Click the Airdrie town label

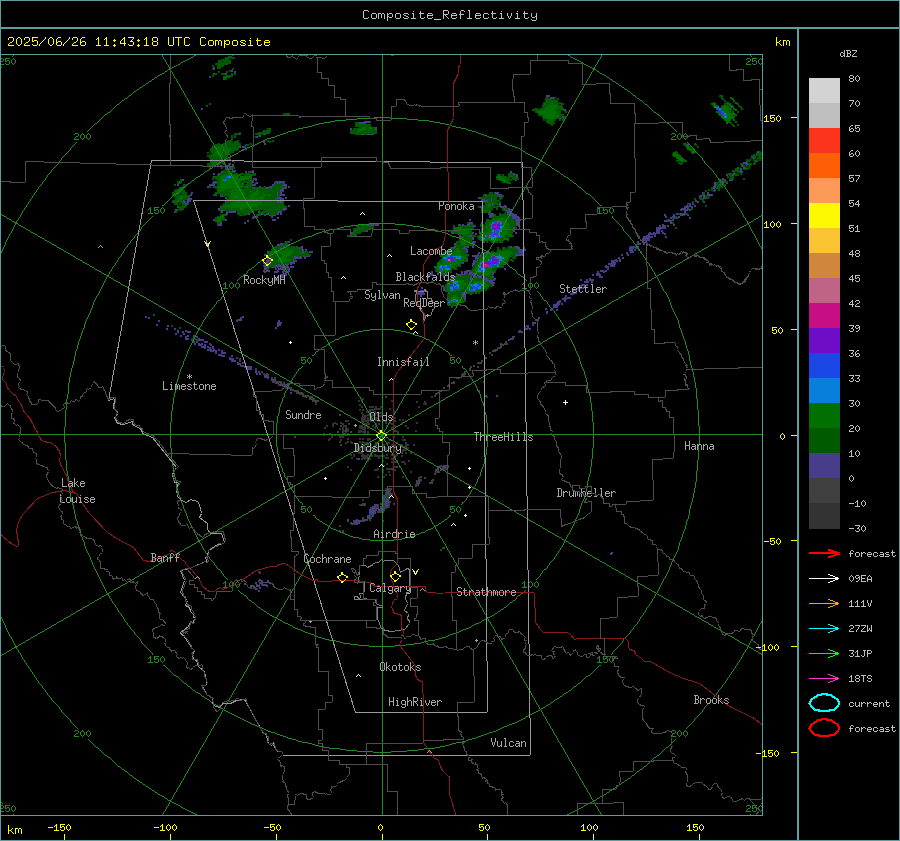pos(394,534)
